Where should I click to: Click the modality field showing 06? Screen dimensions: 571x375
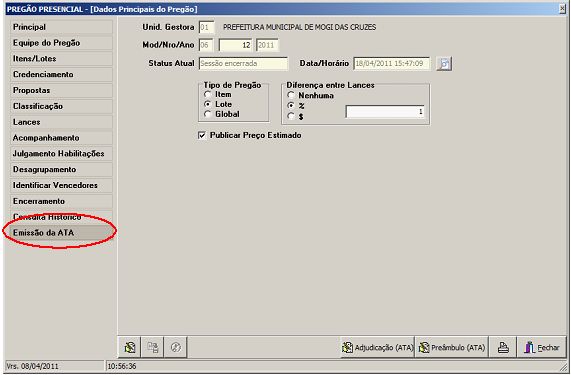206,46
